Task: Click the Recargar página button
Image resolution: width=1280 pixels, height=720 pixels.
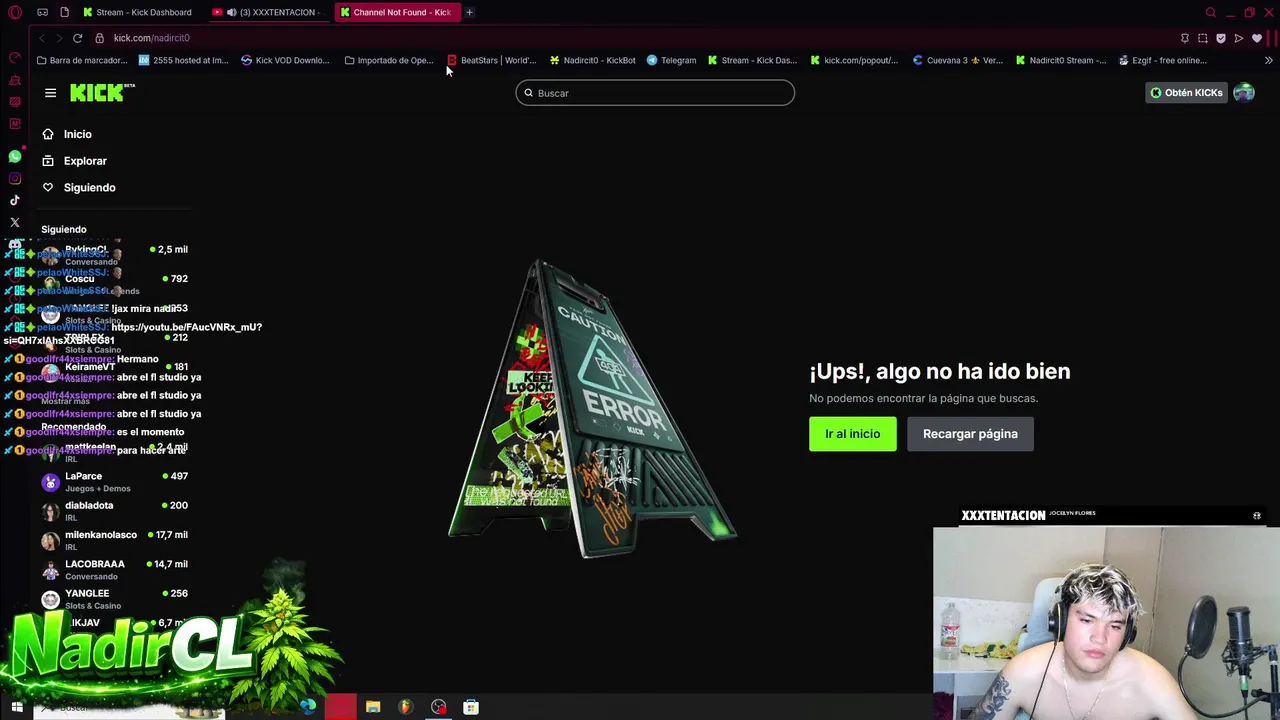Action: click(970, 434)
